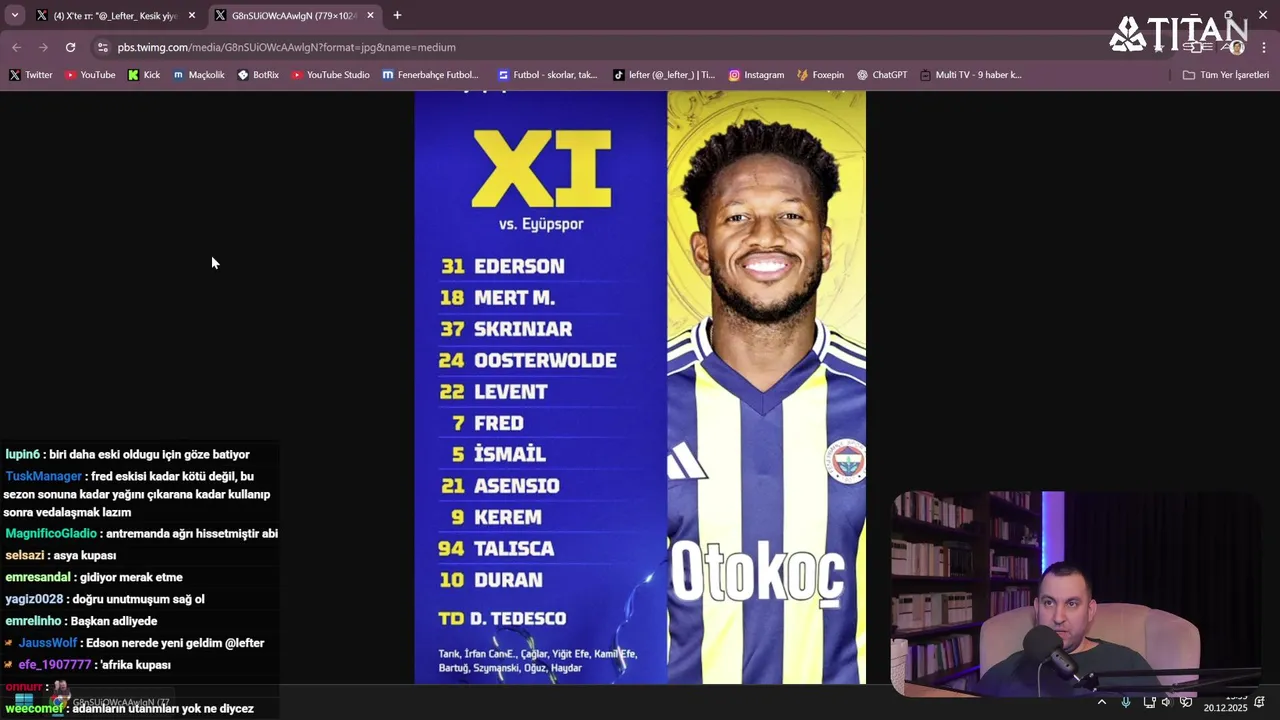Click the weecomef chat username
The image size is (1280, 720).
click(34, 708)
